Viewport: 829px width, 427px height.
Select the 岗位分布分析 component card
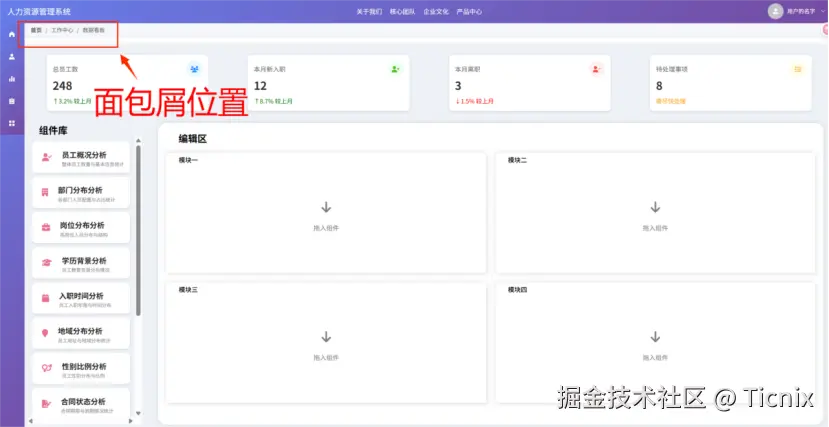pyautogui.click(x=81, y=228)
